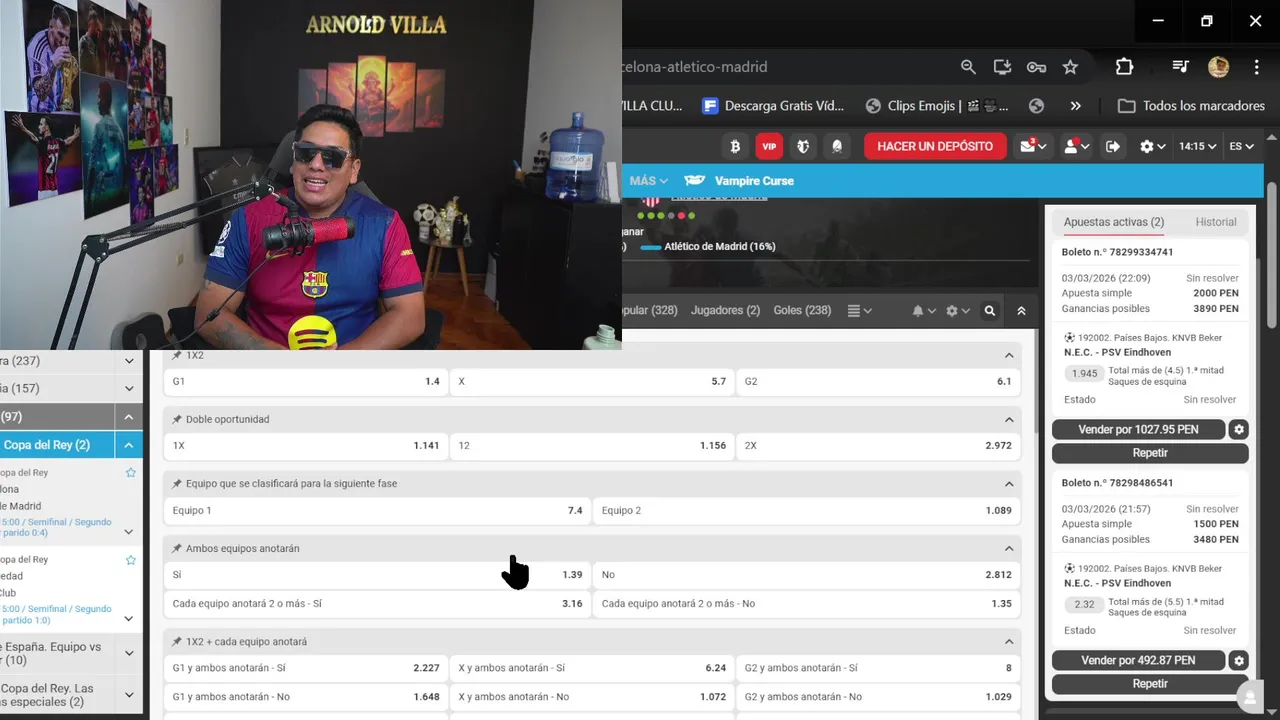Click gear next to Vender por 492.87 PEN
1280x720 pixels.
click(1239, 660)
